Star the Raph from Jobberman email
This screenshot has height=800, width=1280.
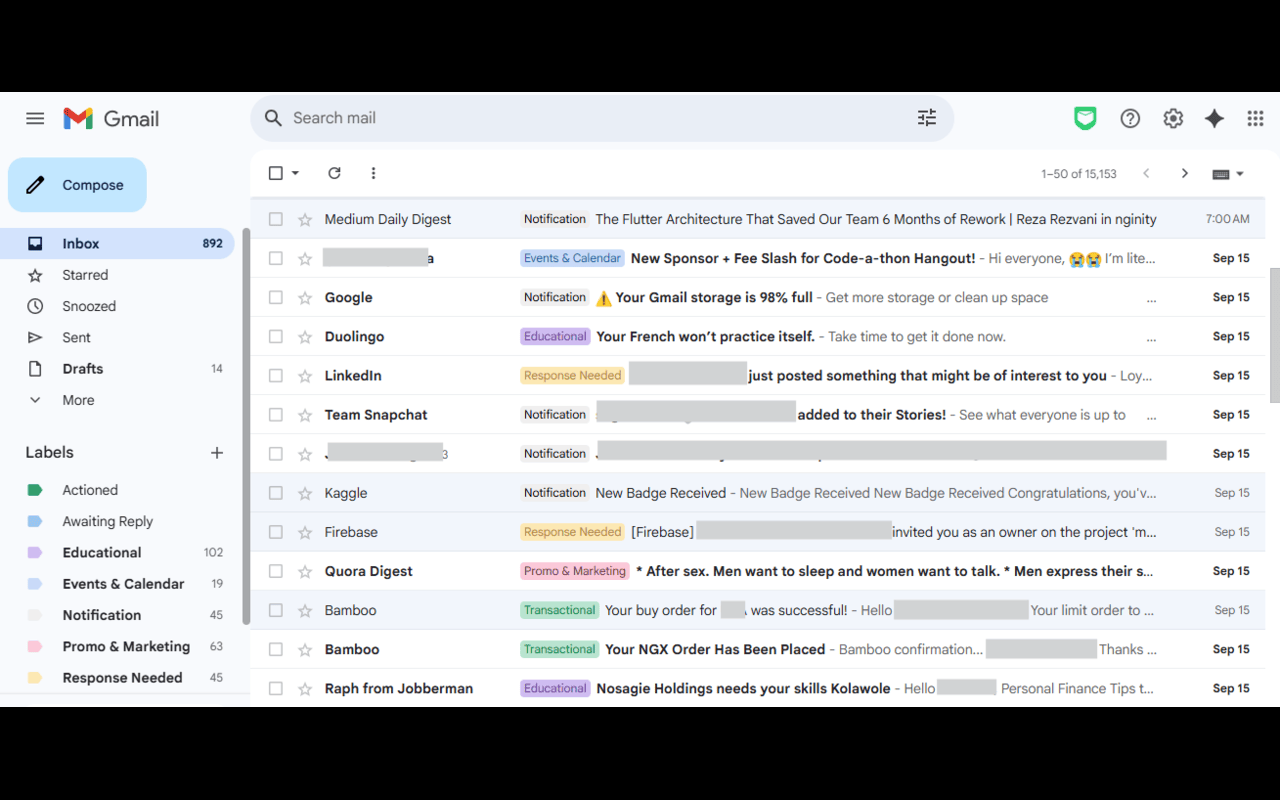coord(305,687)
